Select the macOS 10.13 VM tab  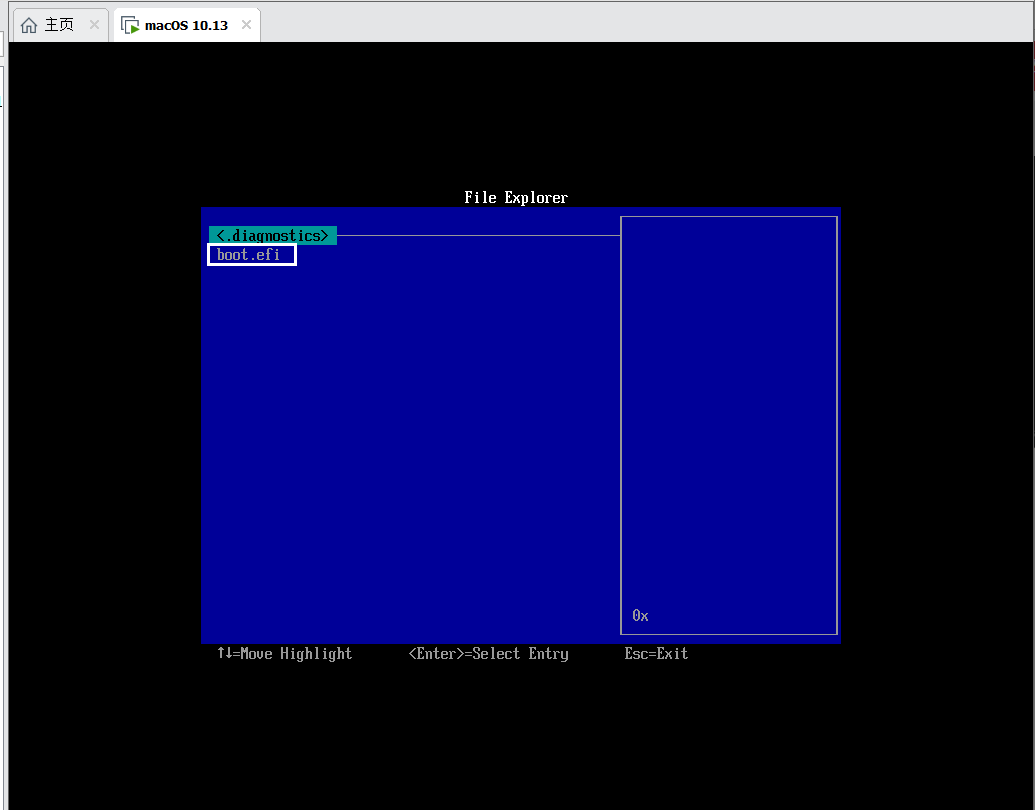[187, 25]
